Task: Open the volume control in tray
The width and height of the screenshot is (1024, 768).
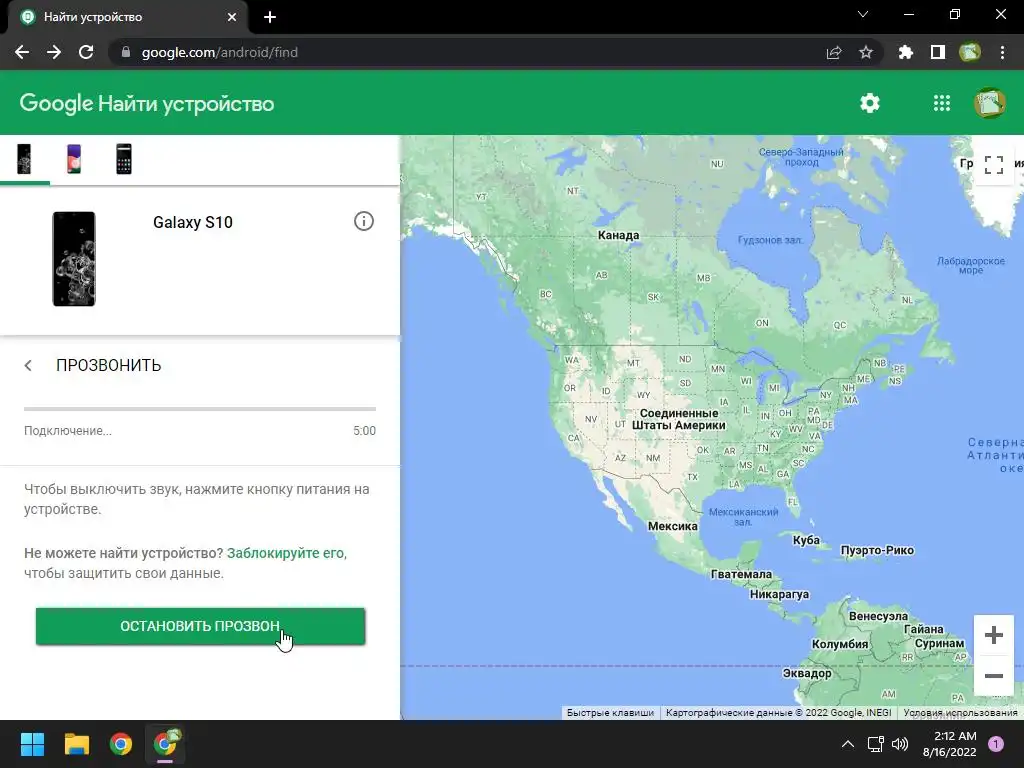Action: point(900,744)
